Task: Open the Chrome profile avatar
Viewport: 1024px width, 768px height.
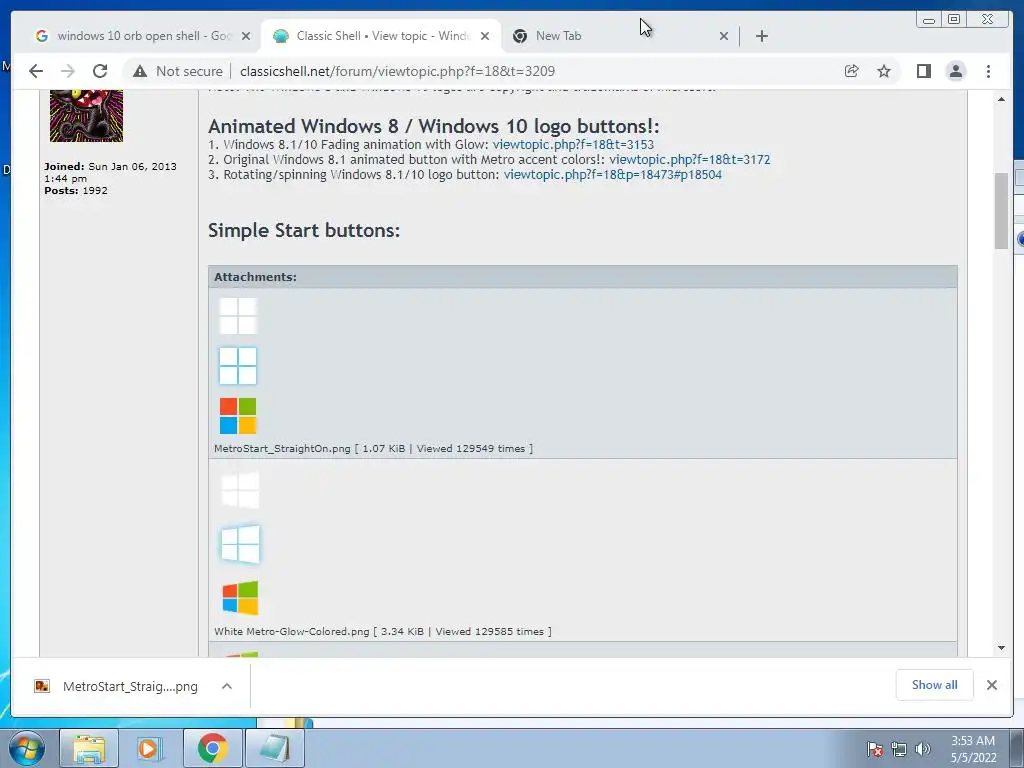Action: click(955, 71)
